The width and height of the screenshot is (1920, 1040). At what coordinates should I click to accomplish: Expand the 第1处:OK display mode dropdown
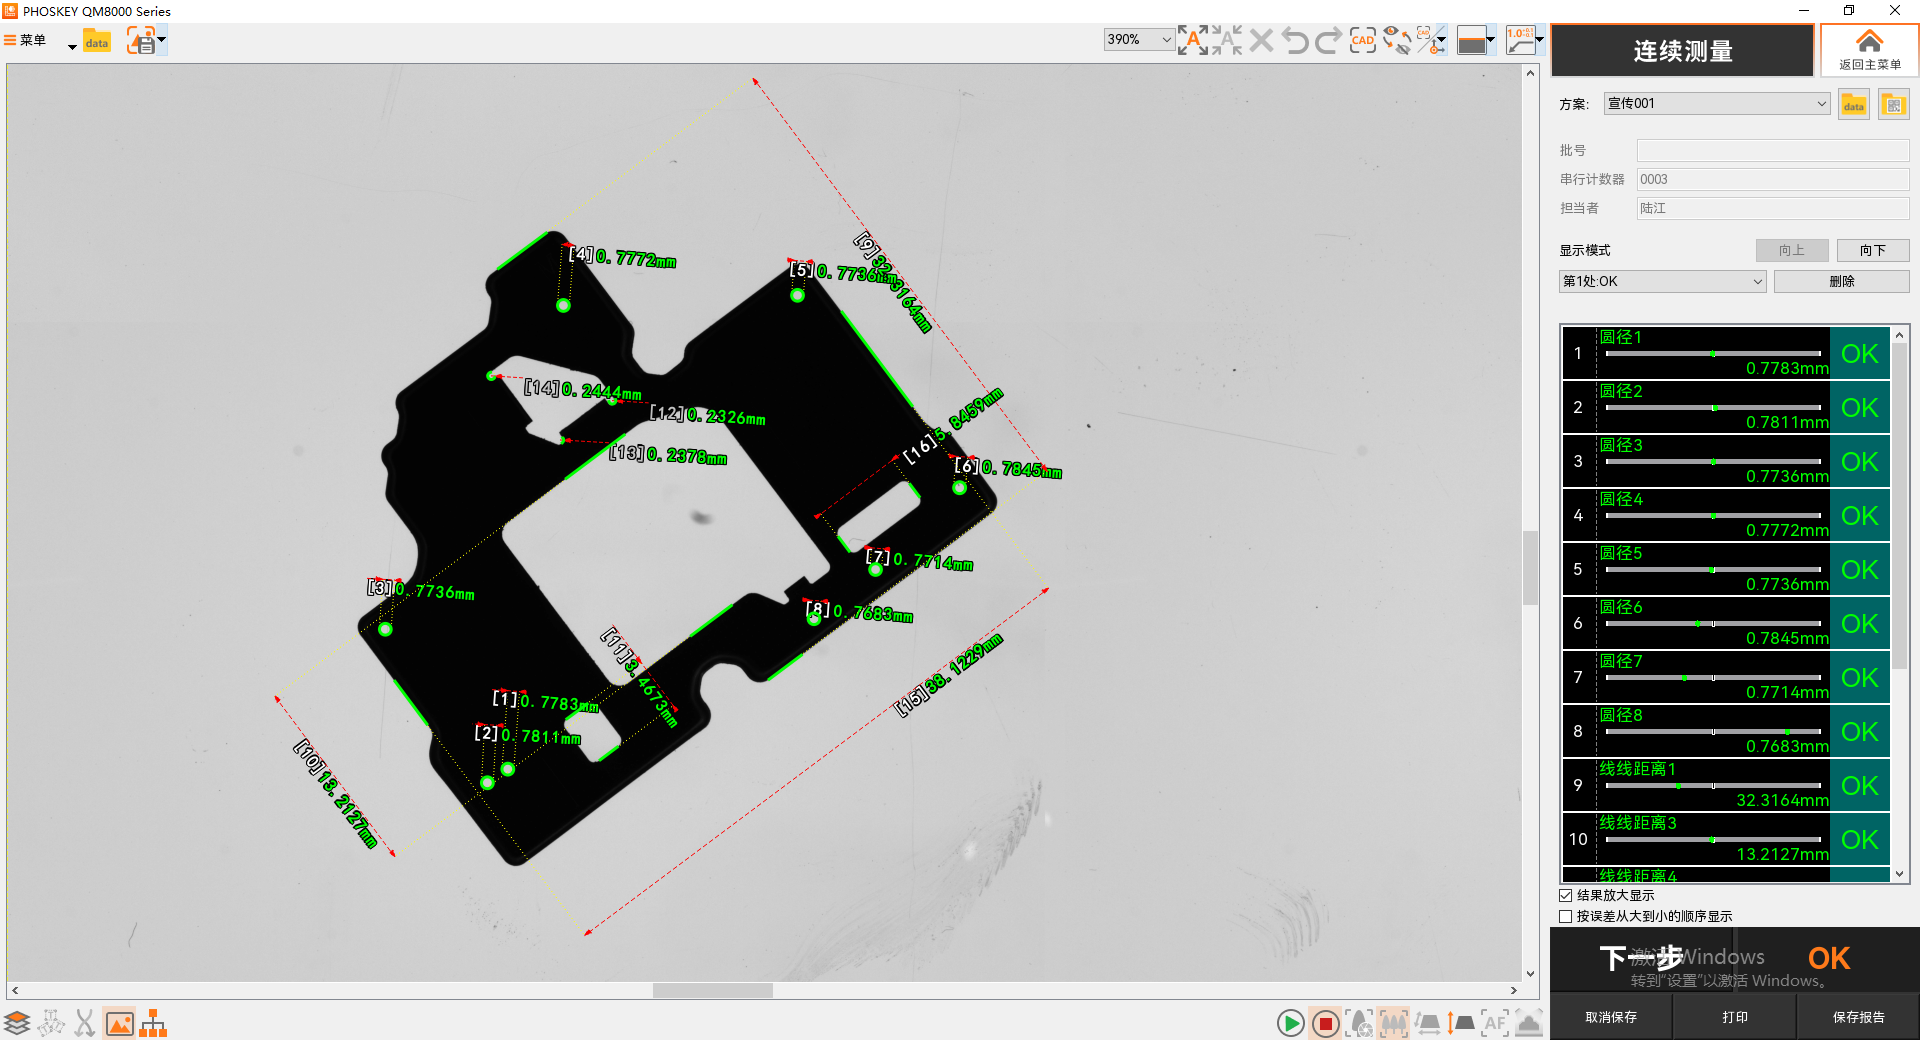(1662, 282)
